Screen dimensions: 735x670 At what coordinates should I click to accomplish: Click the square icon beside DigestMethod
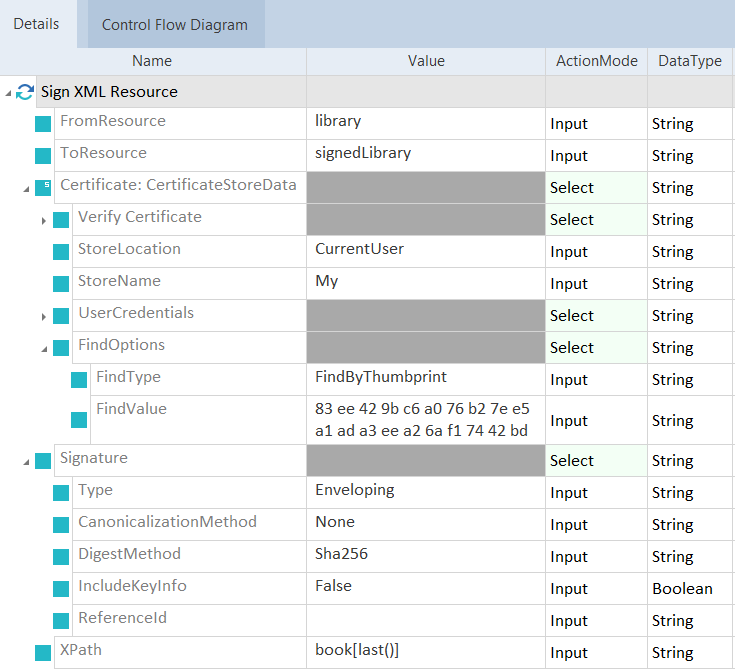[x=61, y=556]
